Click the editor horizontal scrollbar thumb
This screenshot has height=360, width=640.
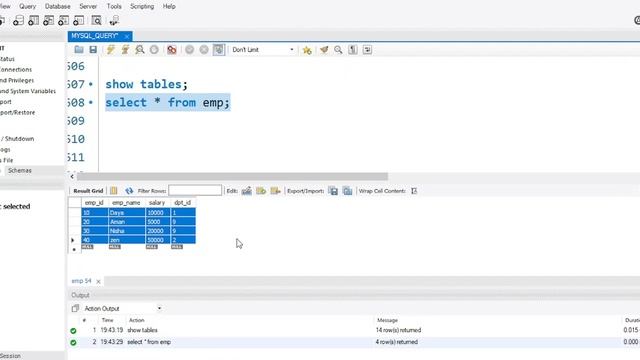(232, 176)
